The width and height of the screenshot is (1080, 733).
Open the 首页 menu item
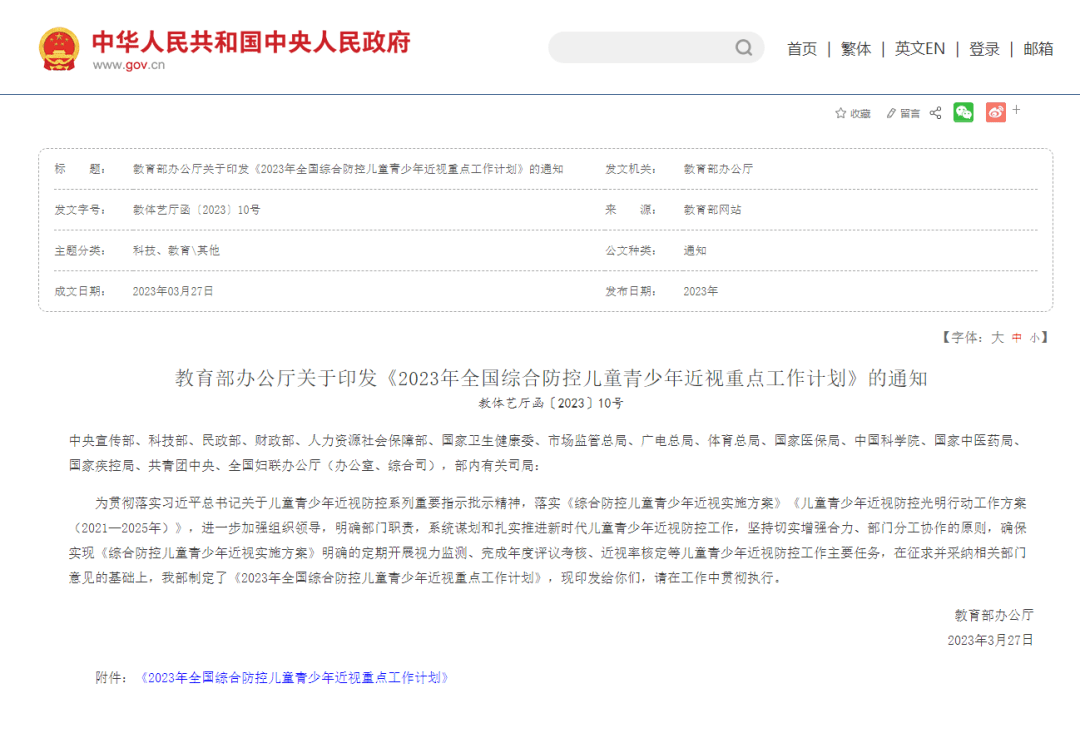tap(802, 47)
